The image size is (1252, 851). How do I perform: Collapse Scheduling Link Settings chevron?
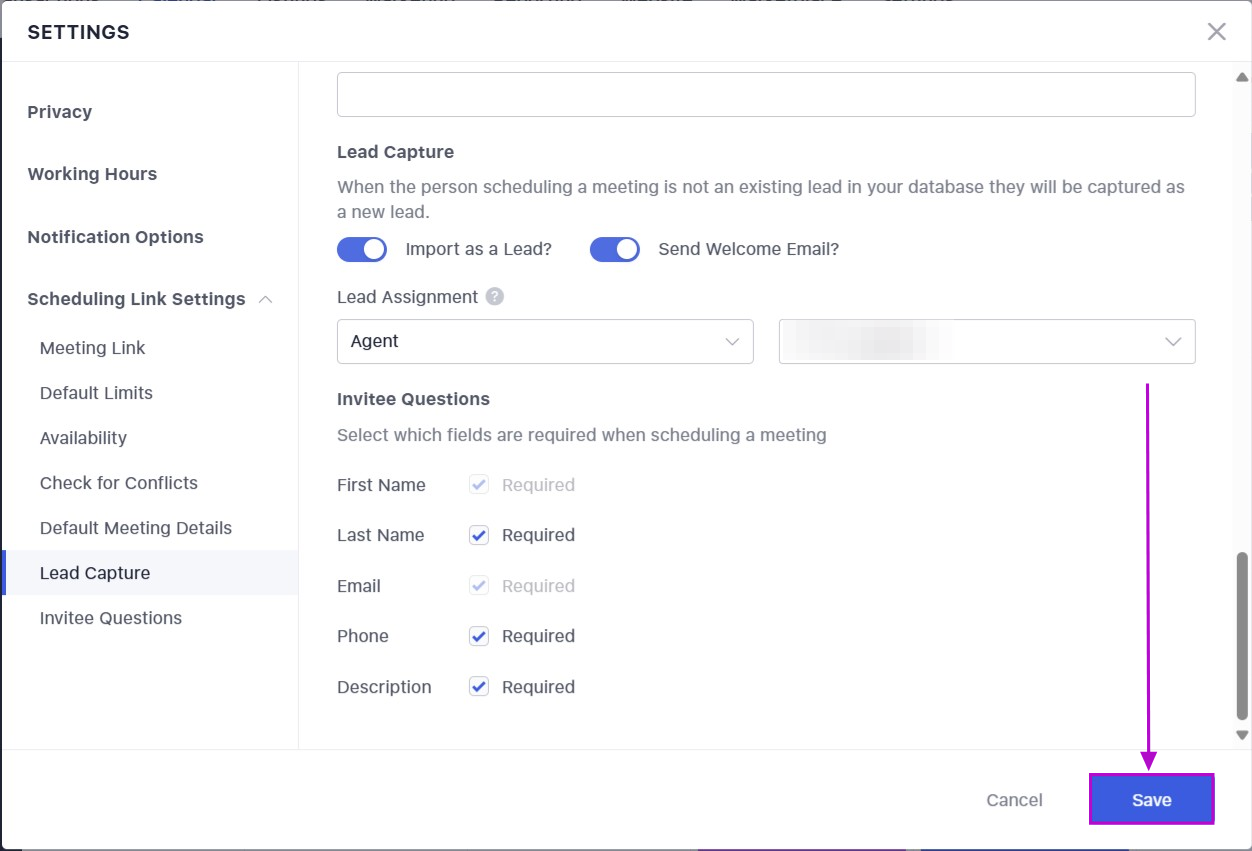(x=266, y=299)
